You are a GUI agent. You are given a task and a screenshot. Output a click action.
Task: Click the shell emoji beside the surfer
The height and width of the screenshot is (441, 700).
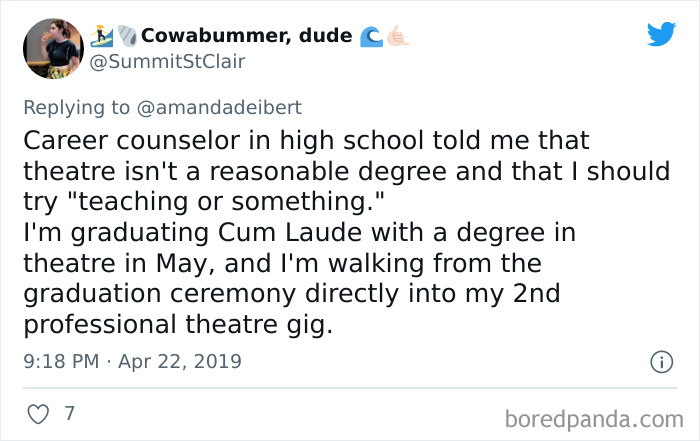(x=126, y=36)
